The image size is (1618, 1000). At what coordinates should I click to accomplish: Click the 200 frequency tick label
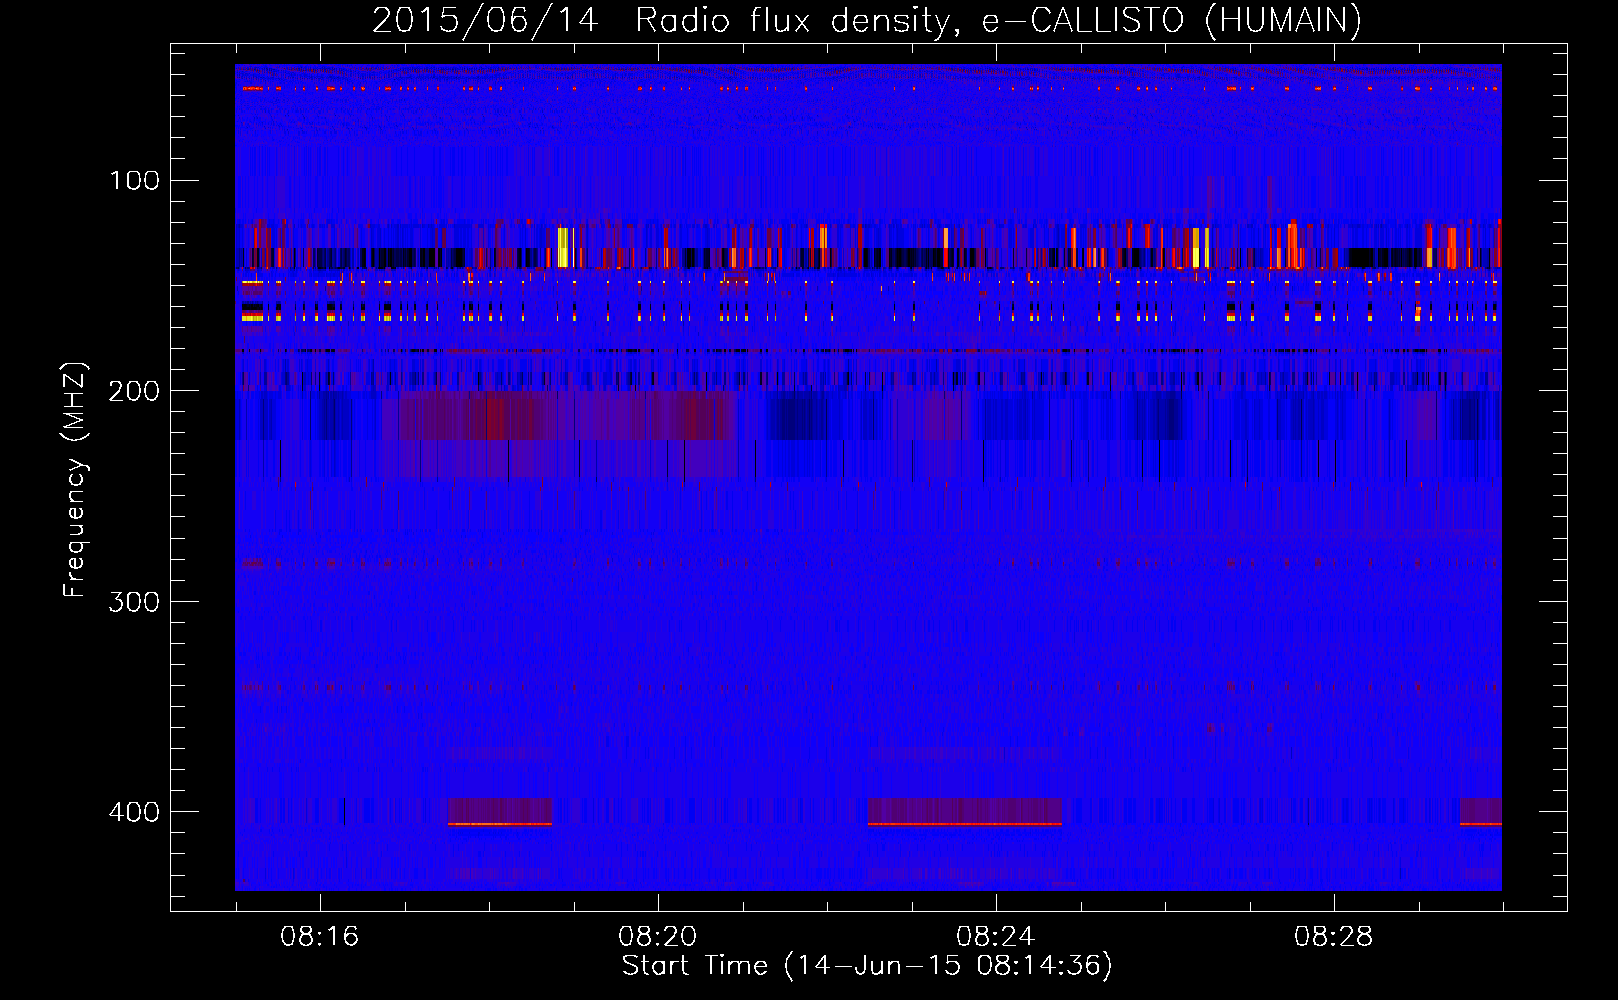134,390
